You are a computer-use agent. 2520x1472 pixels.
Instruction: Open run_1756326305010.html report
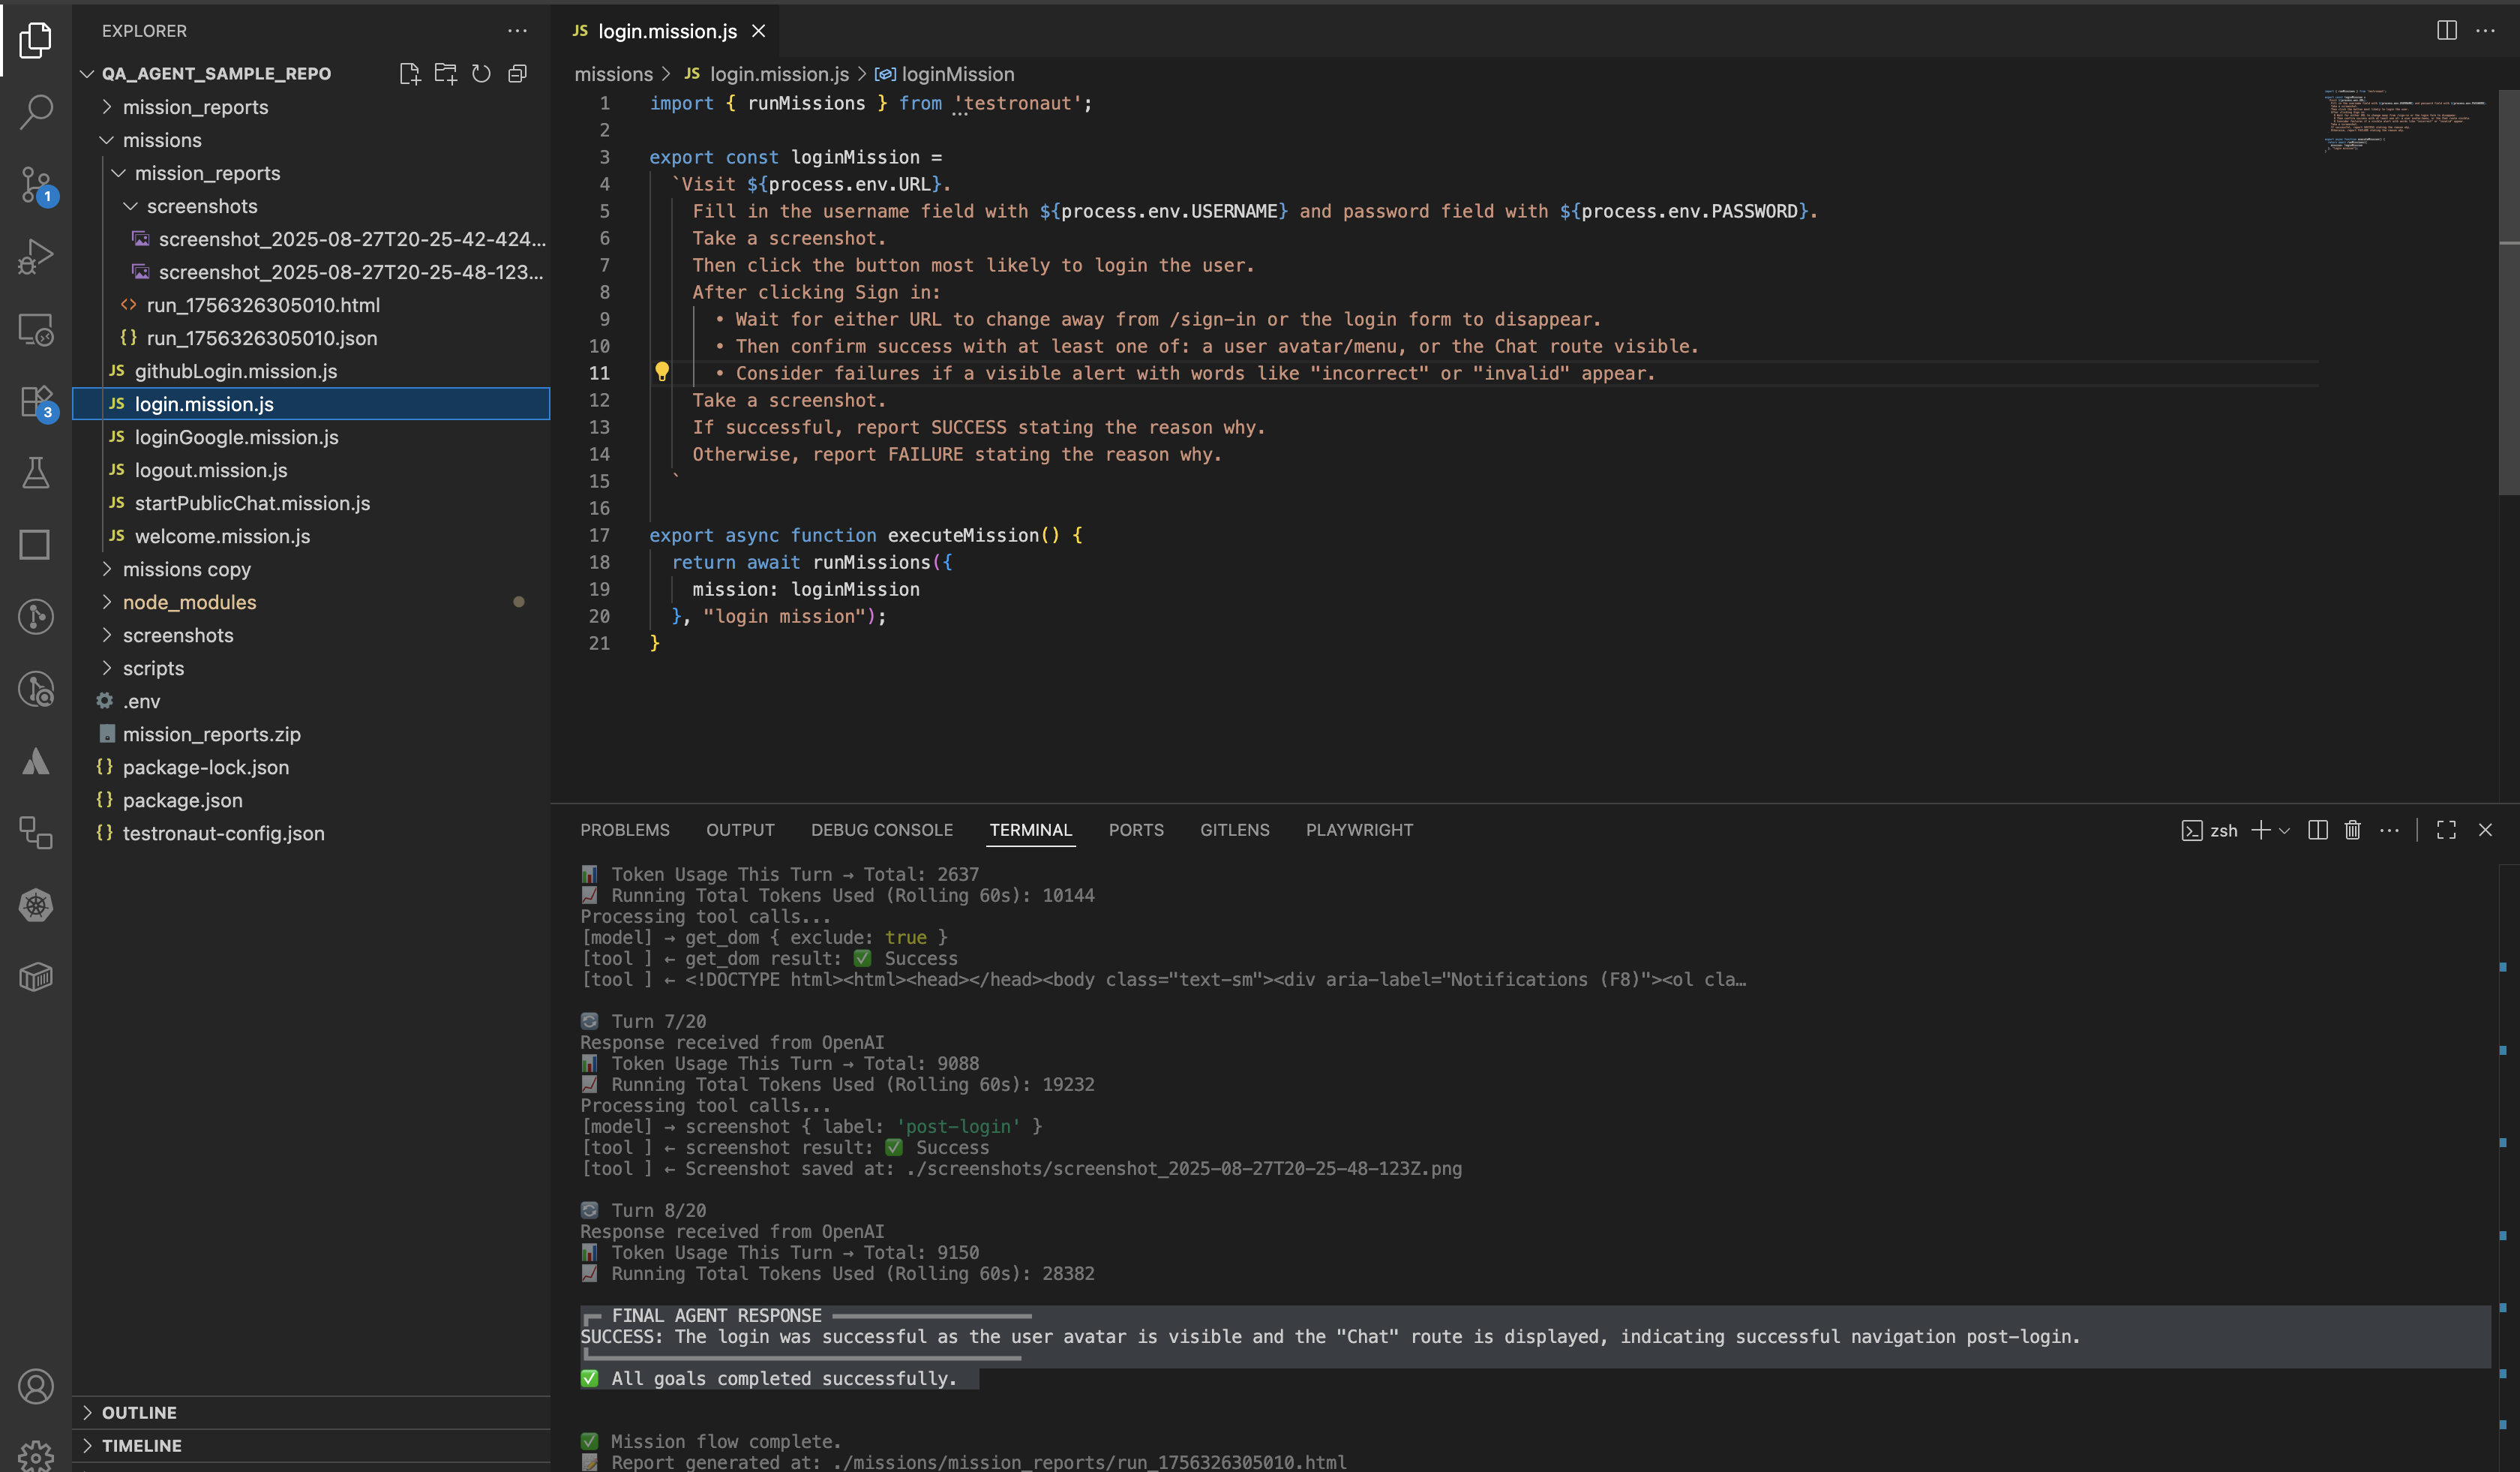(x=311, y=305)
